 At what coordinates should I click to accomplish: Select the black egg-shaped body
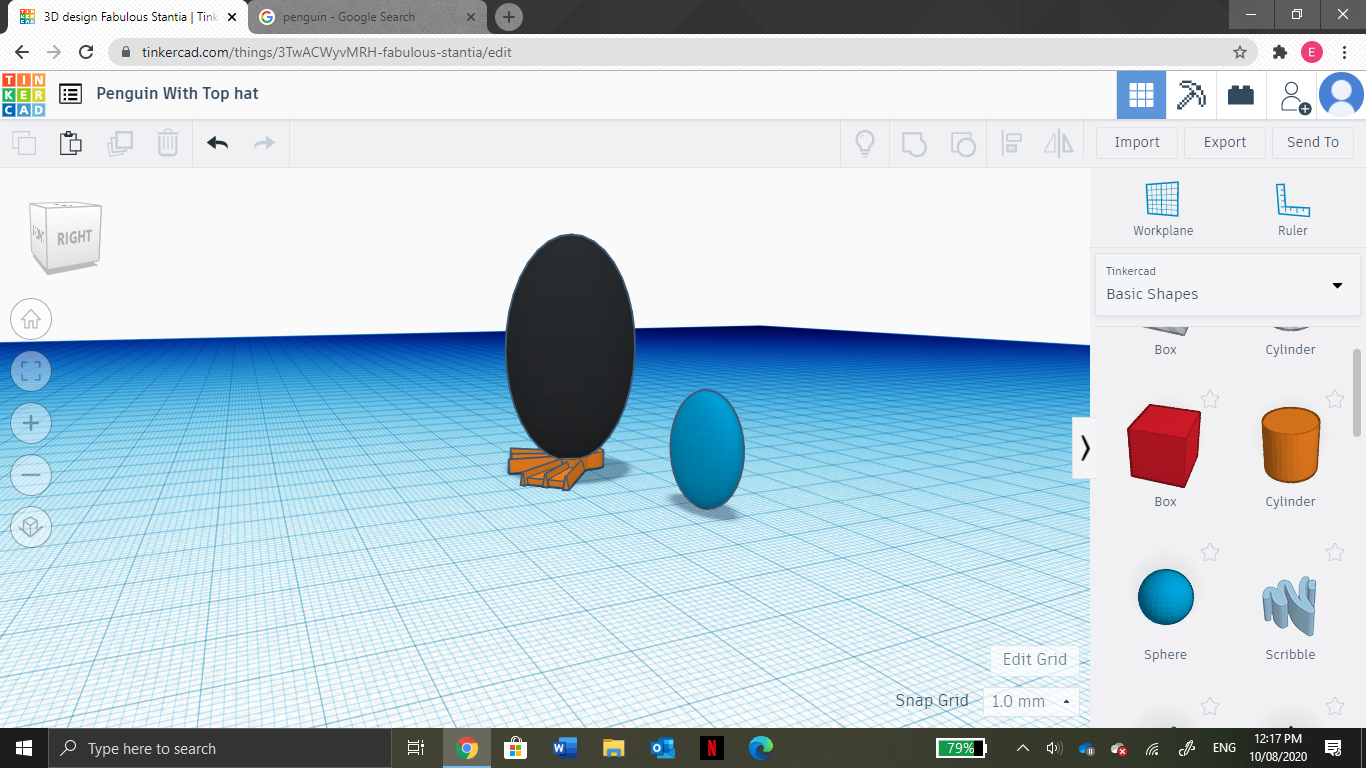tap(570, 346)
